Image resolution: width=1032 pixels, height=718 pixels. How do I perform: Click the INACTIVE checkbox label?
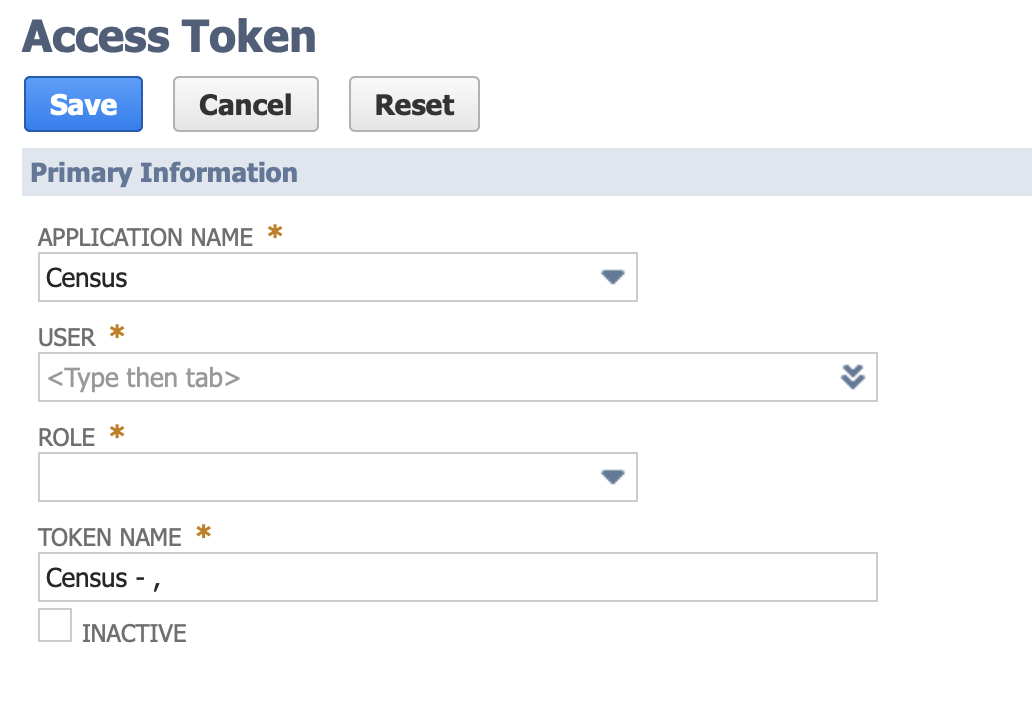pos(134,633)
